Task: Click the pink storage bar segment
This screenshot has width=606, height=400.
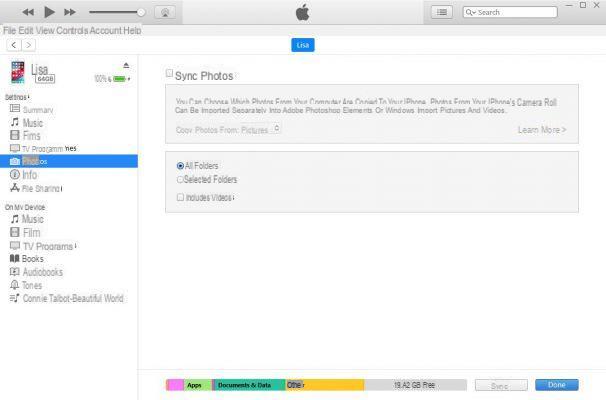Action: pos(175,385)
